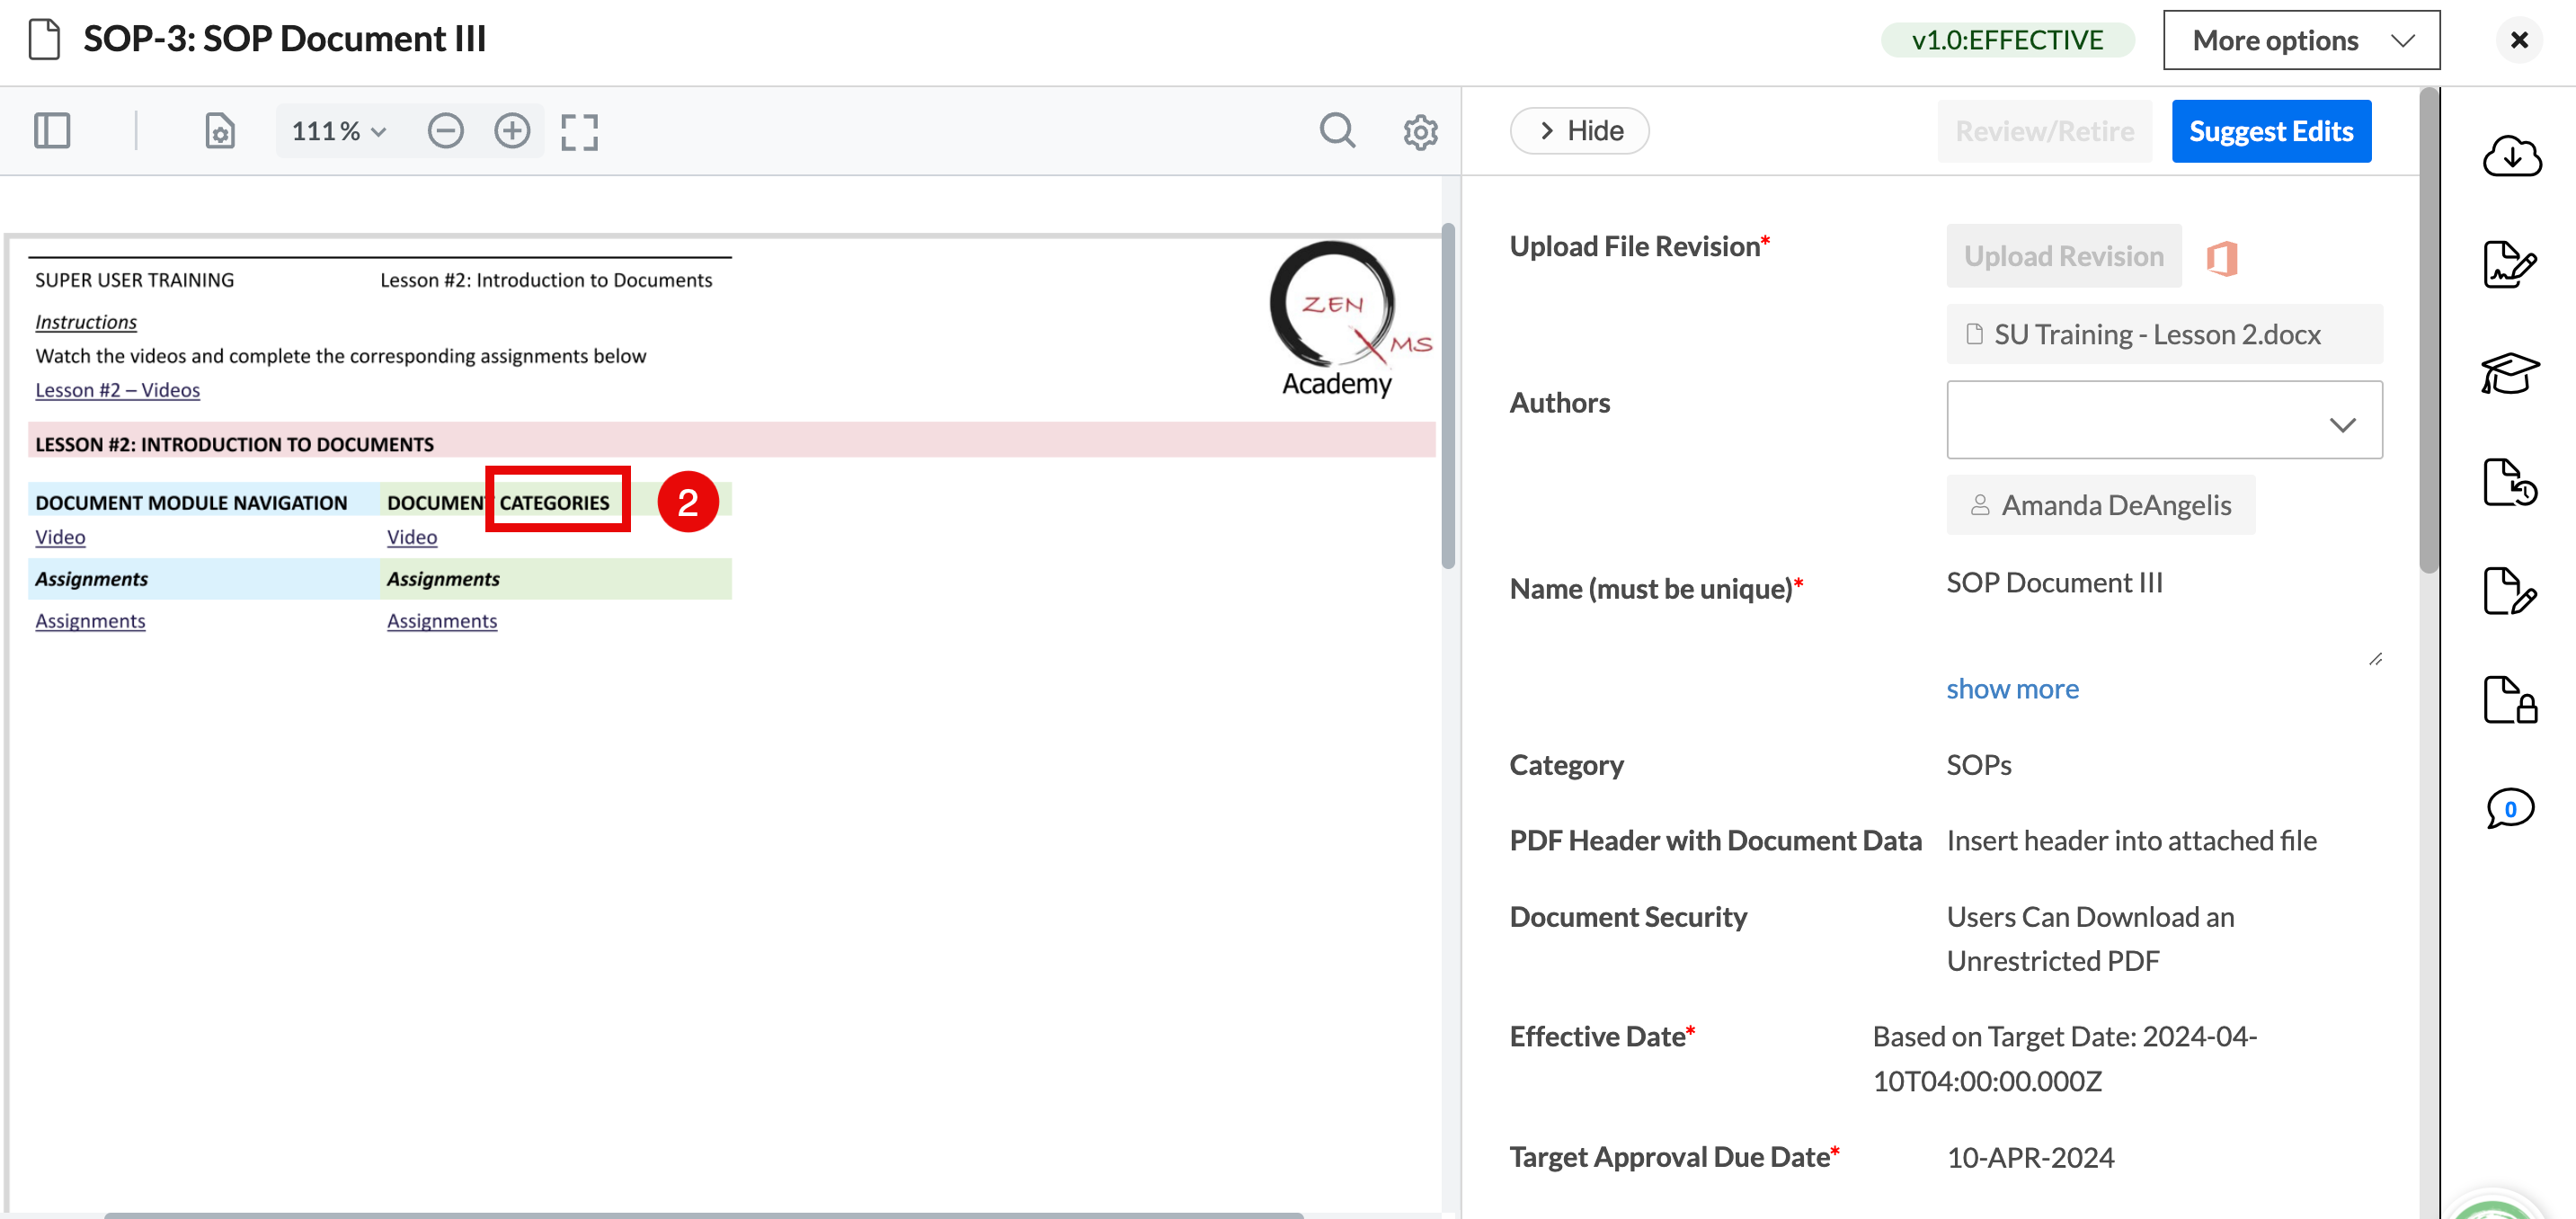Click show more under Name field
Viewport: 2576px width, 1219px height.
pos(2012,689)
